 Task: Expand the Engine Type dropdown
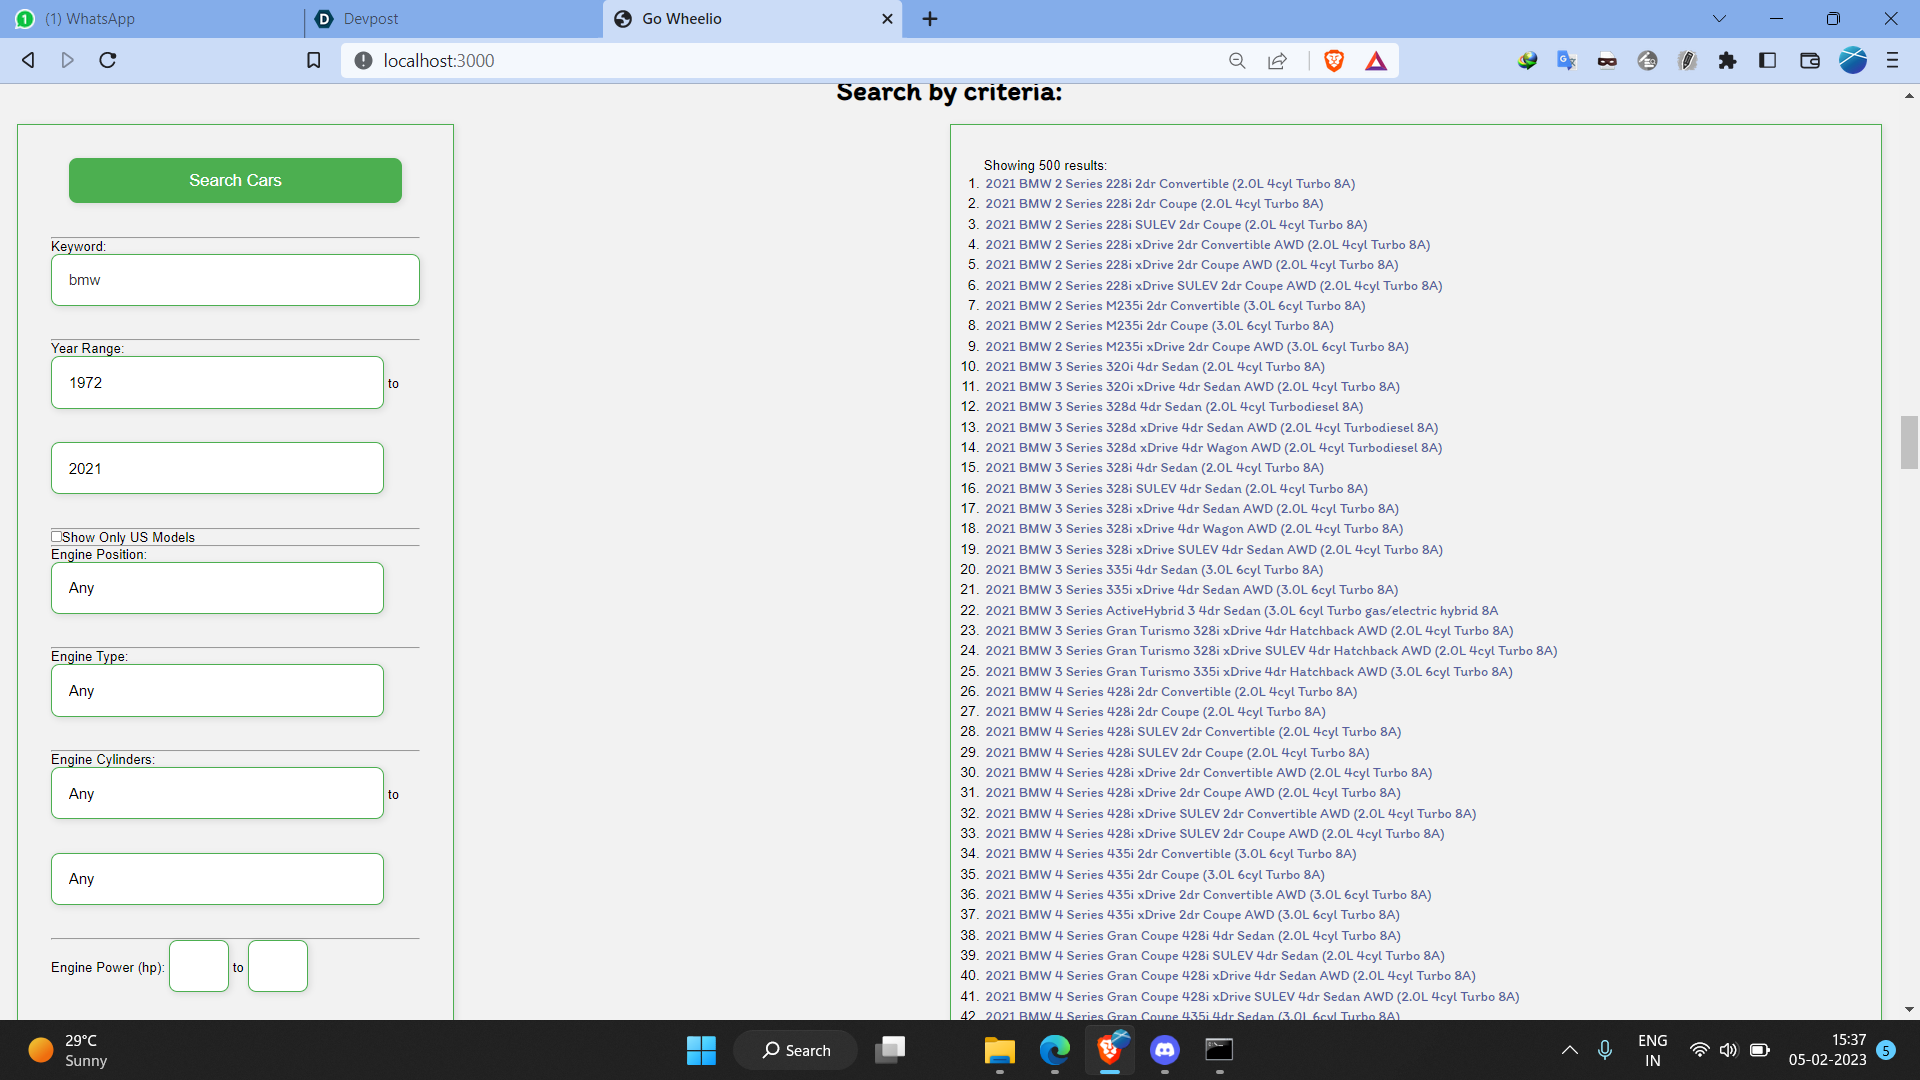217,691
